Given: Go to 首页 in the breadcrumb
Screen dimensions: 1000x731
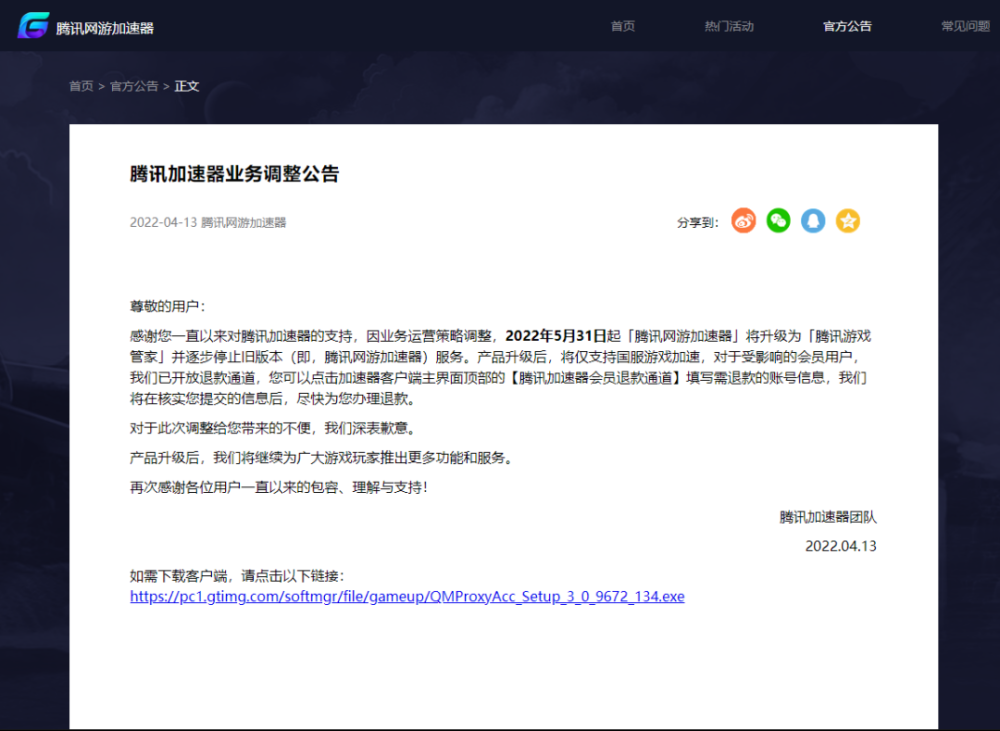Looking at the screenshot, I should point(81,86).
